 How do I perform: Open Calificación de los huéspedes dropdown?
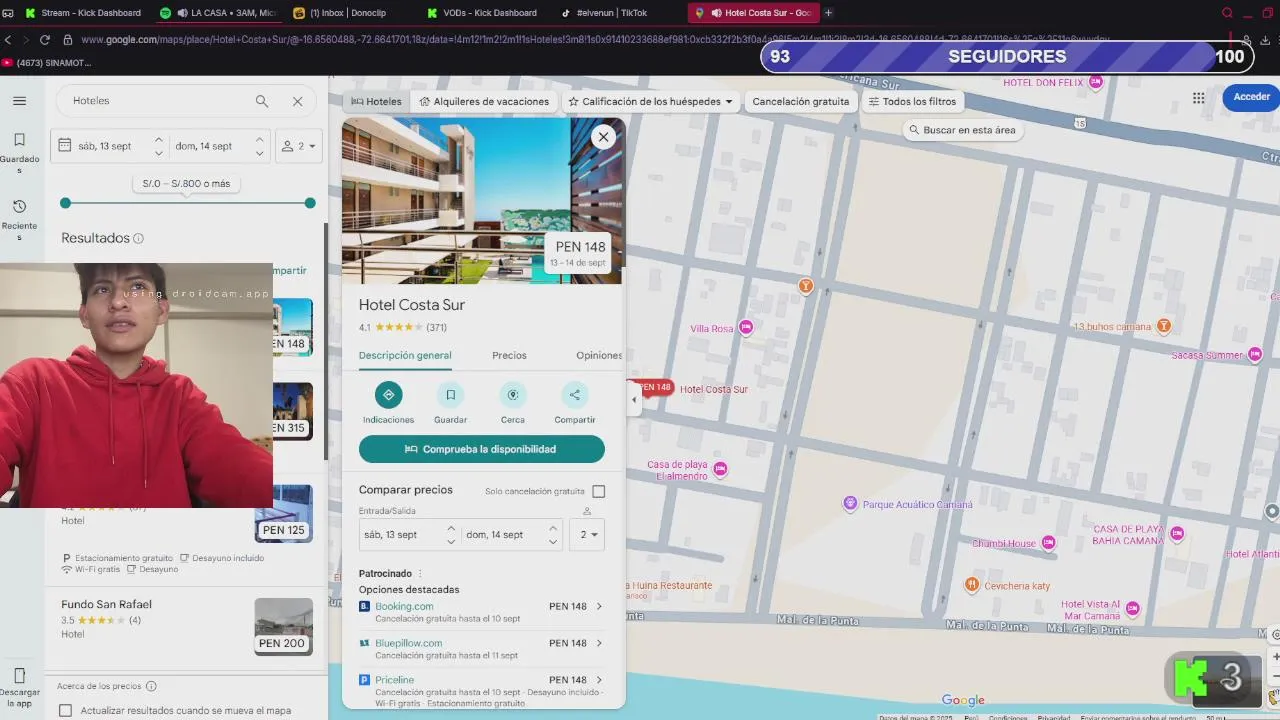(x=650, y=101)
